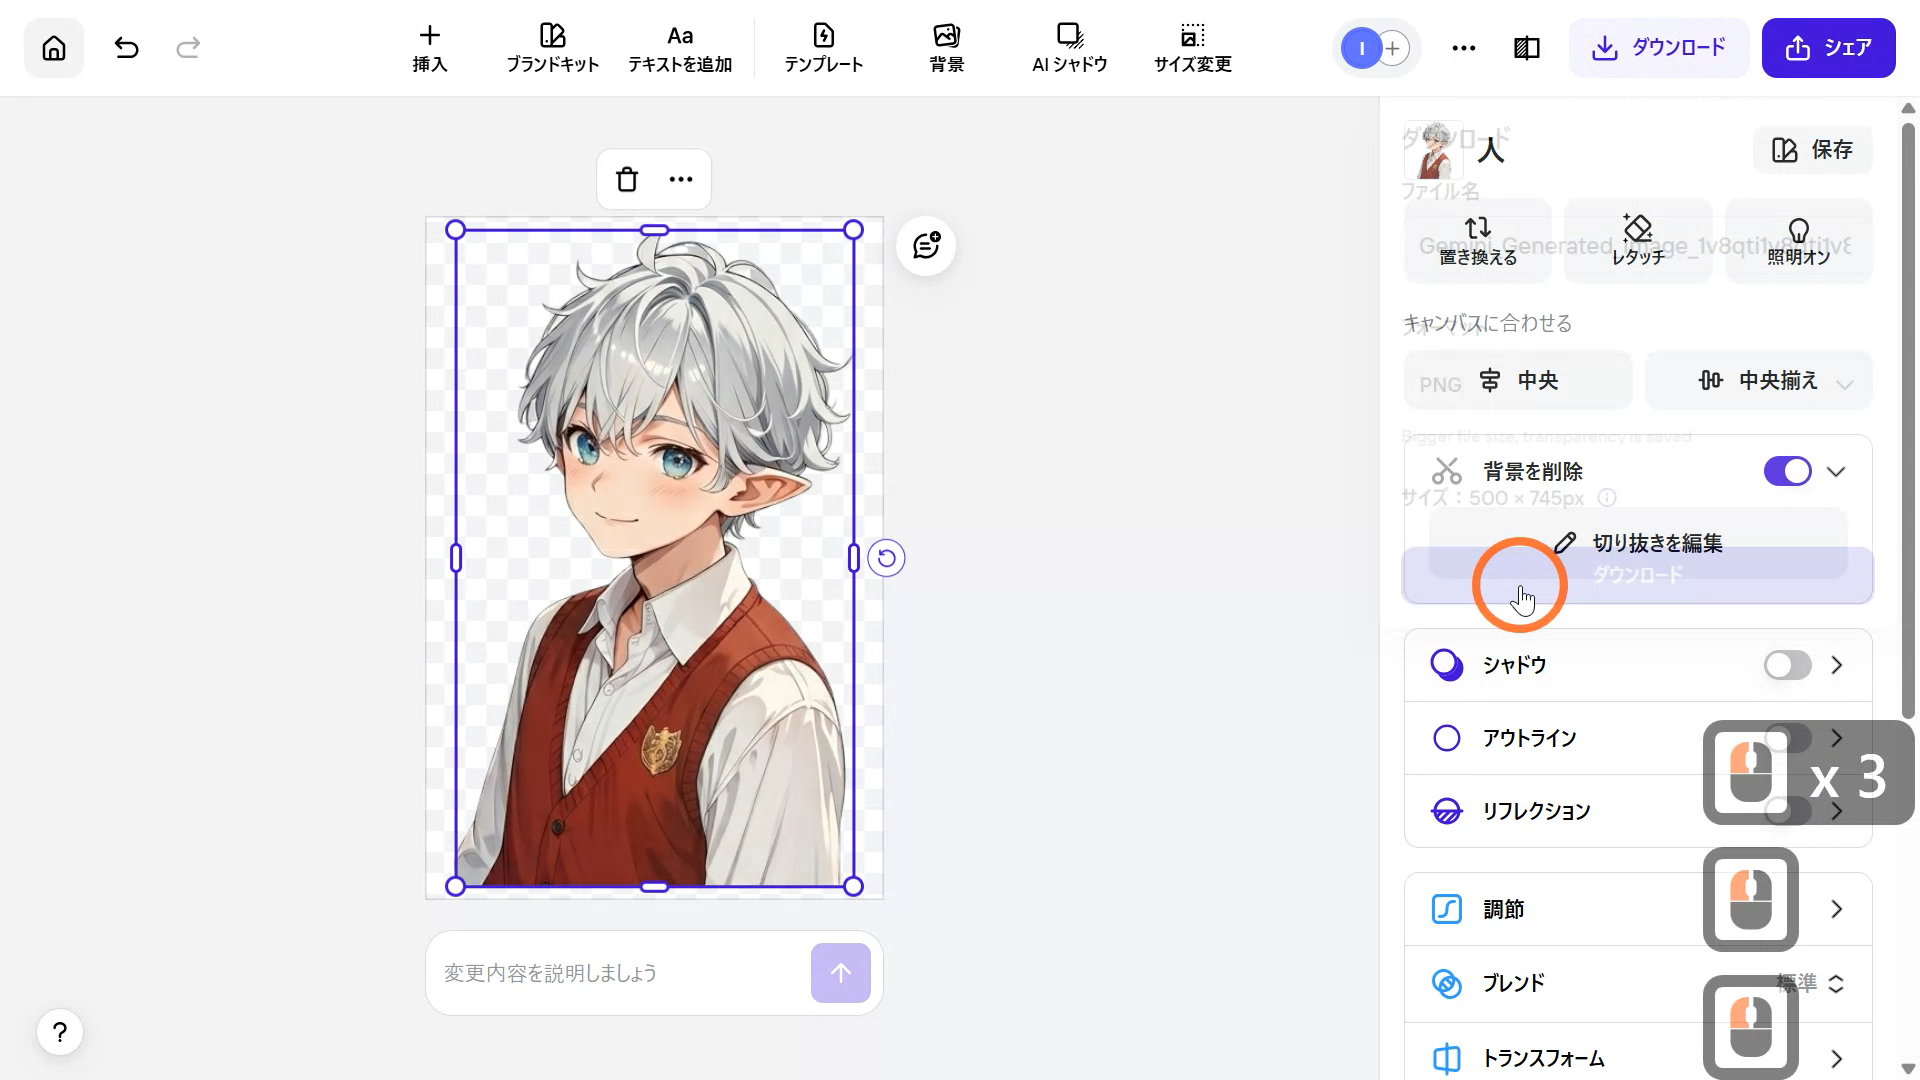Click the top-left selection corner handle
The width and height of the screenshot is (1920, 1080).
coord(455,230)
